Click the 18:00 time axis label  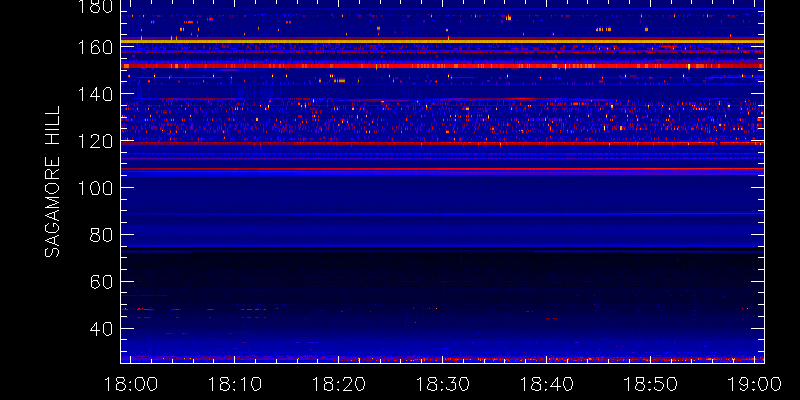(x=131, y=384)
